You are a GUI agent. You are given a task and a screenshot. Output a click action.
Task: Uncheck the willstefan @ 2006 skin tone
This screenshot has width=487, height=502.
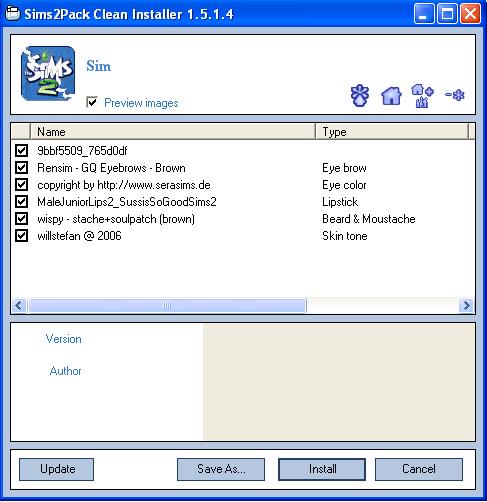[21, 236]
